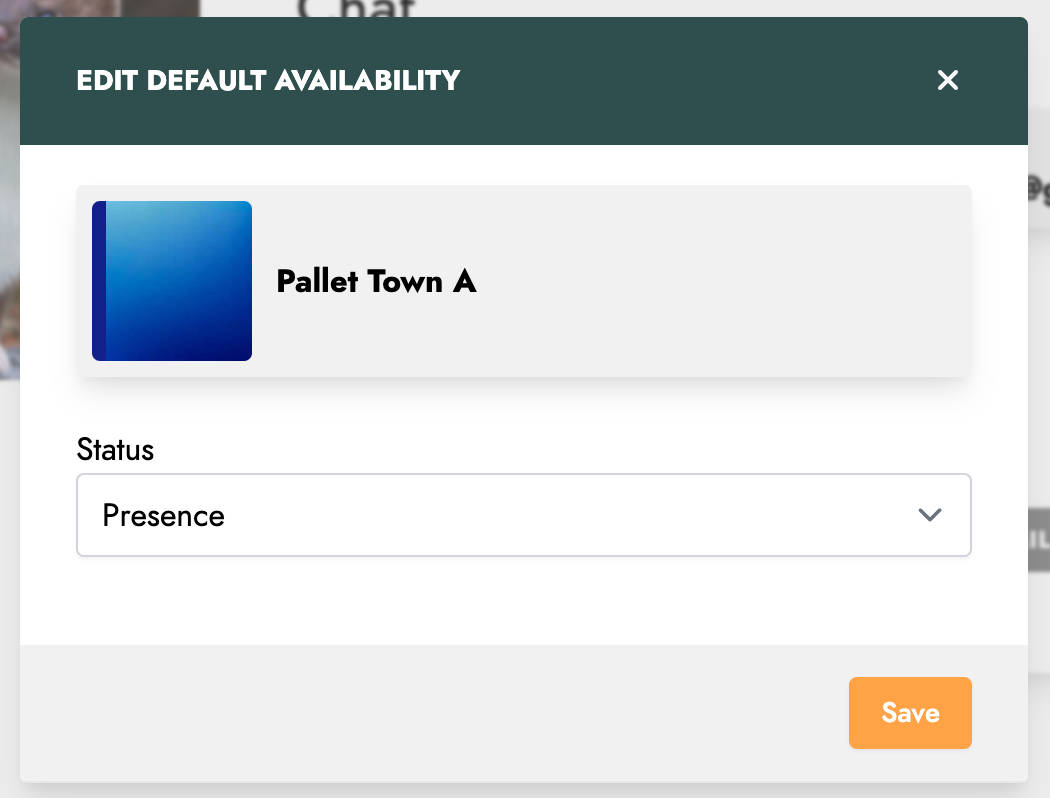Close the Edit Default Availability dialog
Viewport: 1050px width, 798px height.
(x=948, y=80)
